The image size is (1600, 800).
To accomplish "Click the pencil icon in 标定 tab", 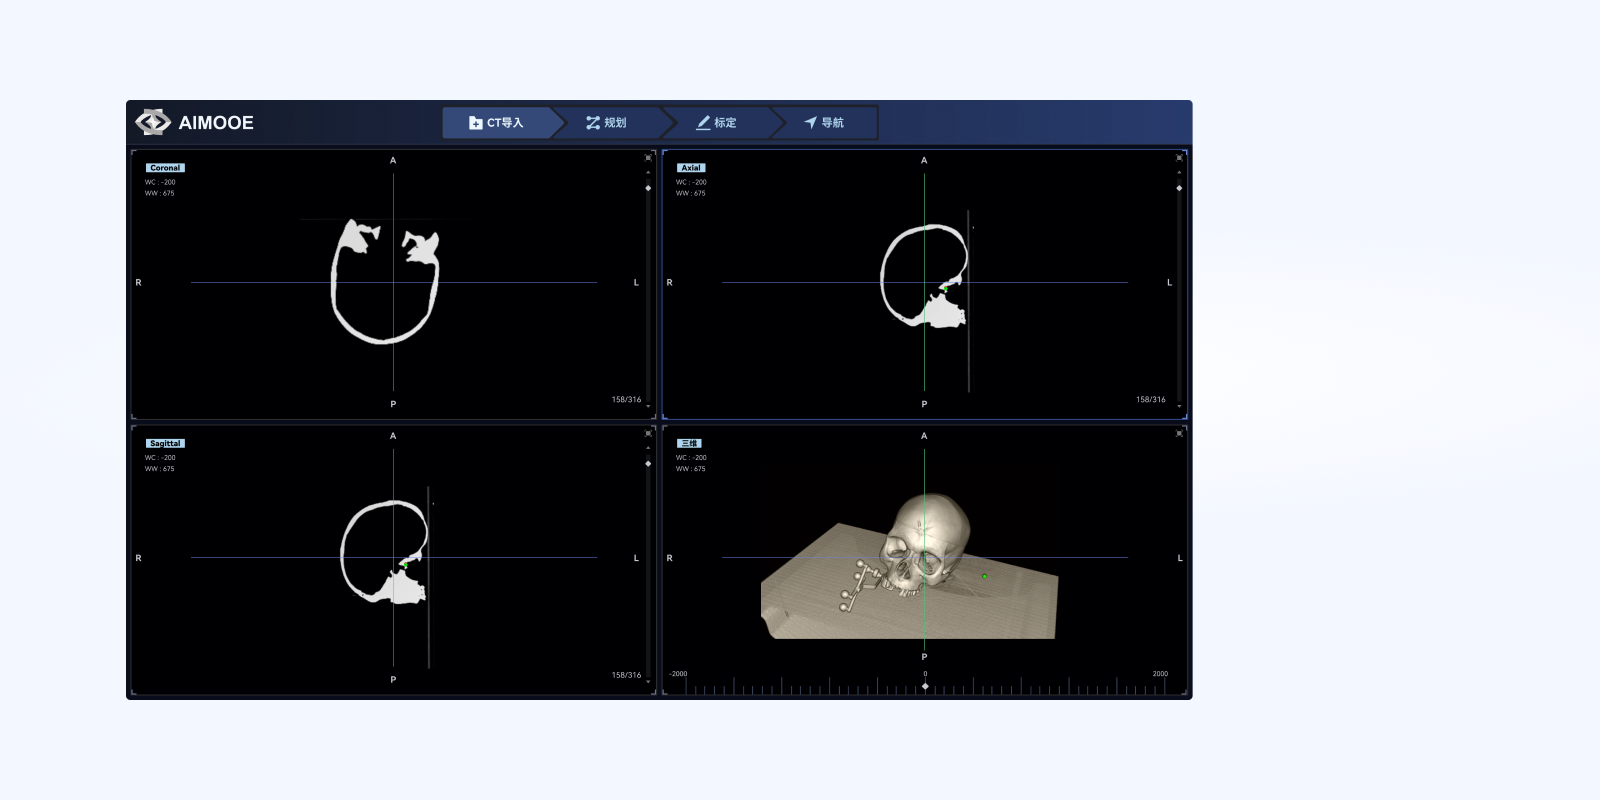I will pos(703,123).
